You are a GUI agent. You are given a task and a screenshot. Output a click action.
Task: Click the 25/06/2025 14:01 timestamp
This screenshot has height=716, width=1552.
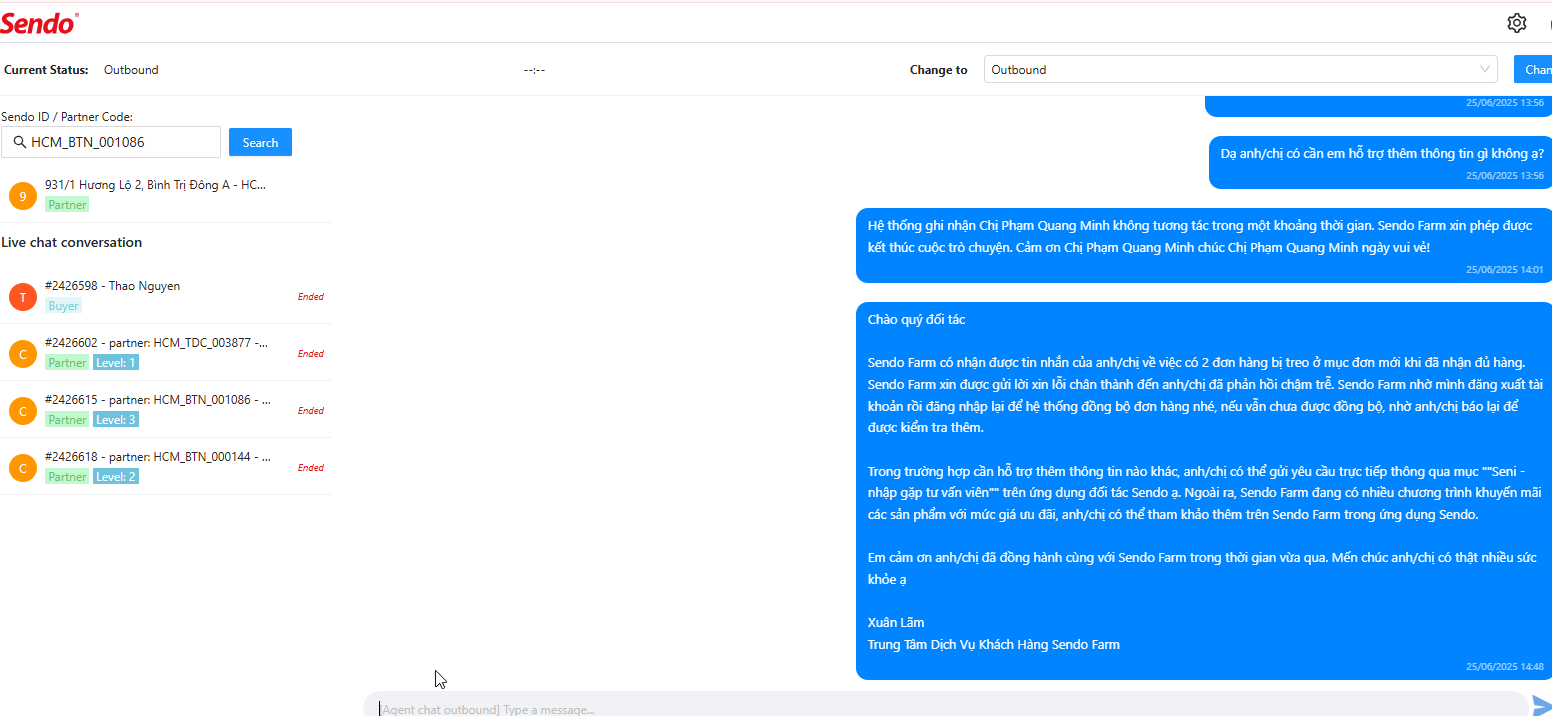click(1505, 270)
